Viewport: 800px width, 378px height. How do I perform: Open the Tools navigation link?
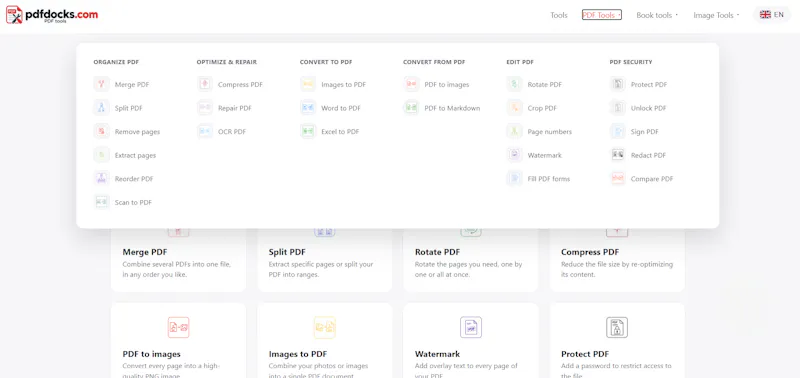click(559, 15)
